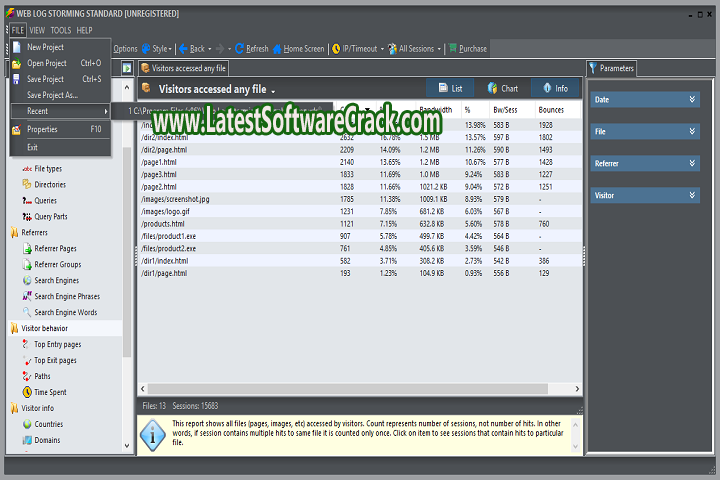Click the File types icon in sidebar
720x480 pixels.
(27, 169)
